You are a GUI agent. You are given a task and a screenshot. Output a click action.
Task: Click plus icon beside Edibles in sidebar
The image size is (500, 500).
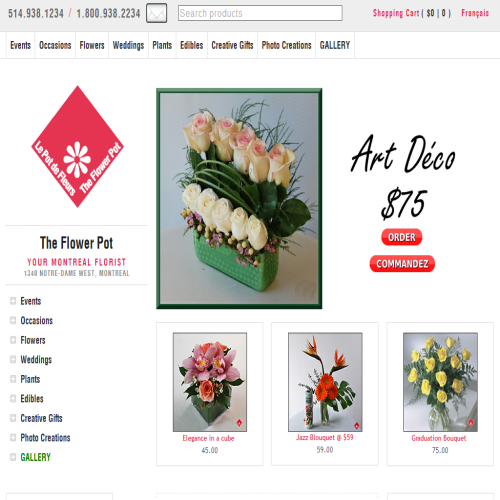(13, 398)
